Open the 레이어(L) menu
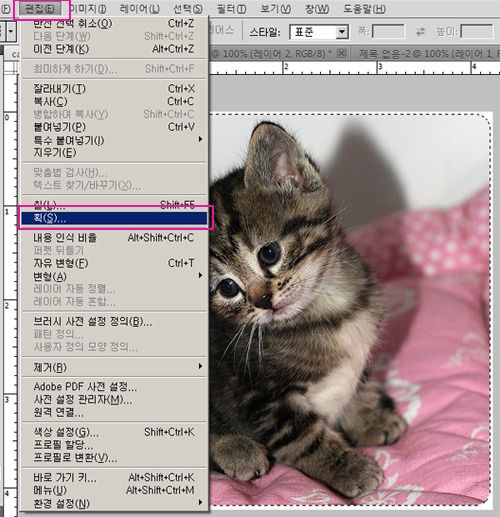The image size is (500, 517). (x=139, y=9)
